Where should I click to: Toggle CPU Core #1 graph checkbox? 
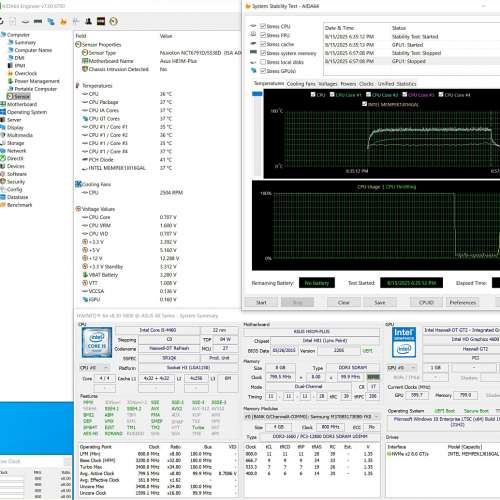pyautogui.click(x=332, y=95)
